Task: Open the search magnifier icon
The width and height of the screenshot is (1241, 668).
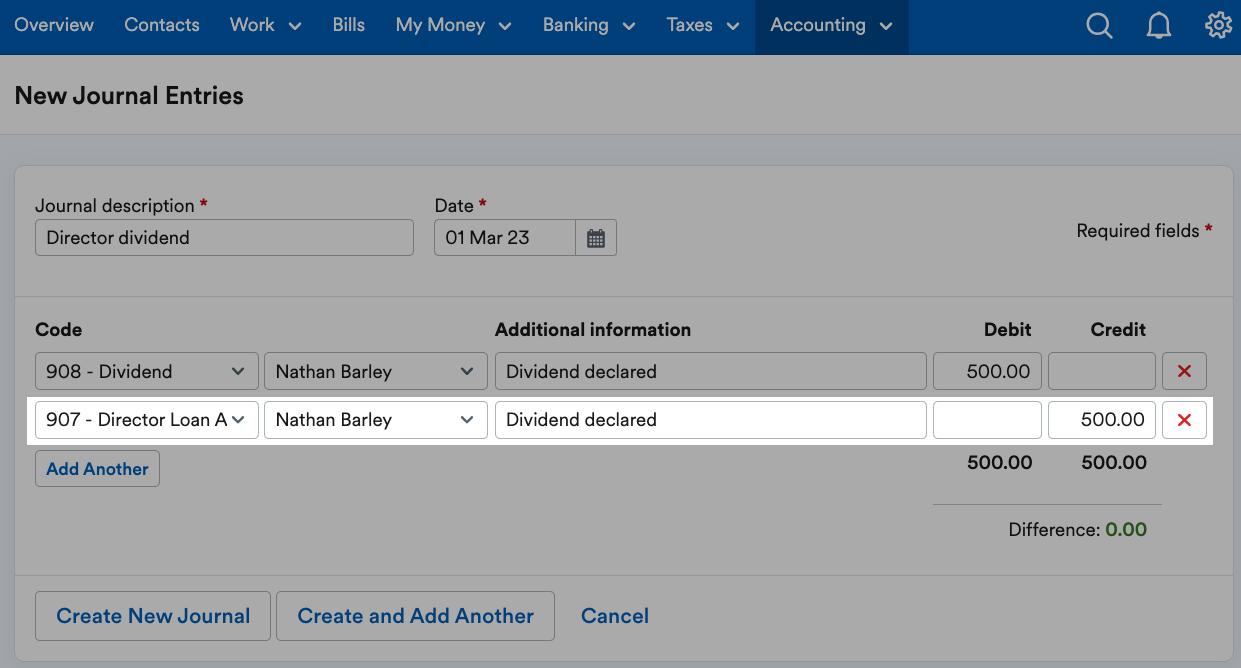Action: click(1099, 26)
